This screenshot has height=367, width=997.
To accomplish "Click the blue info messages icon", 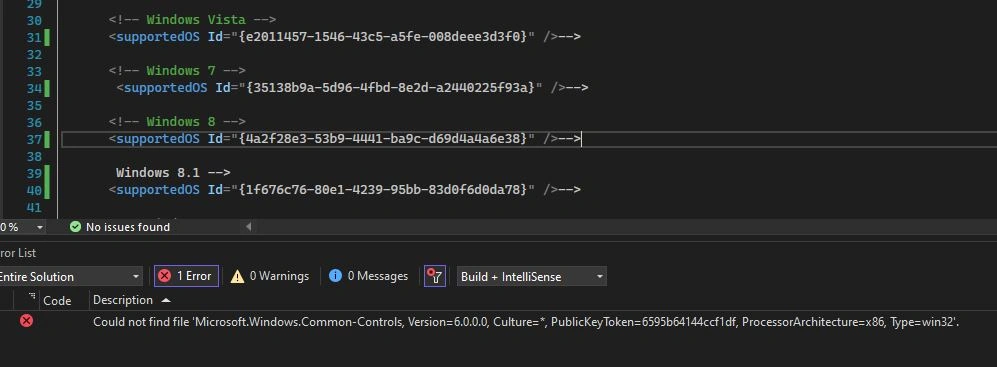I will pyautogui.click(x=335, y=276).
